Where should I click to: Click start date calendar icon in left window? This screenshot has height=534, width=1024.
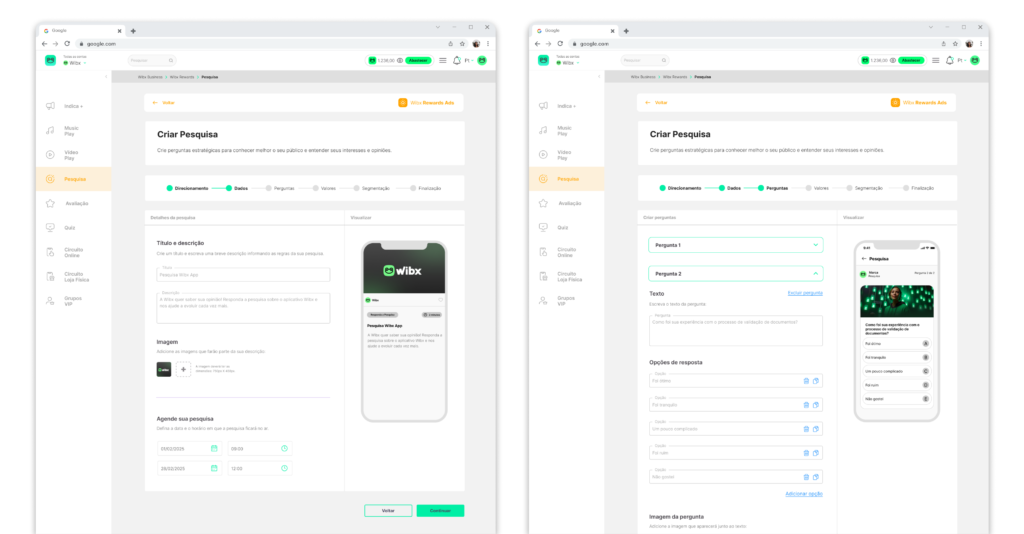click(214, 448)
